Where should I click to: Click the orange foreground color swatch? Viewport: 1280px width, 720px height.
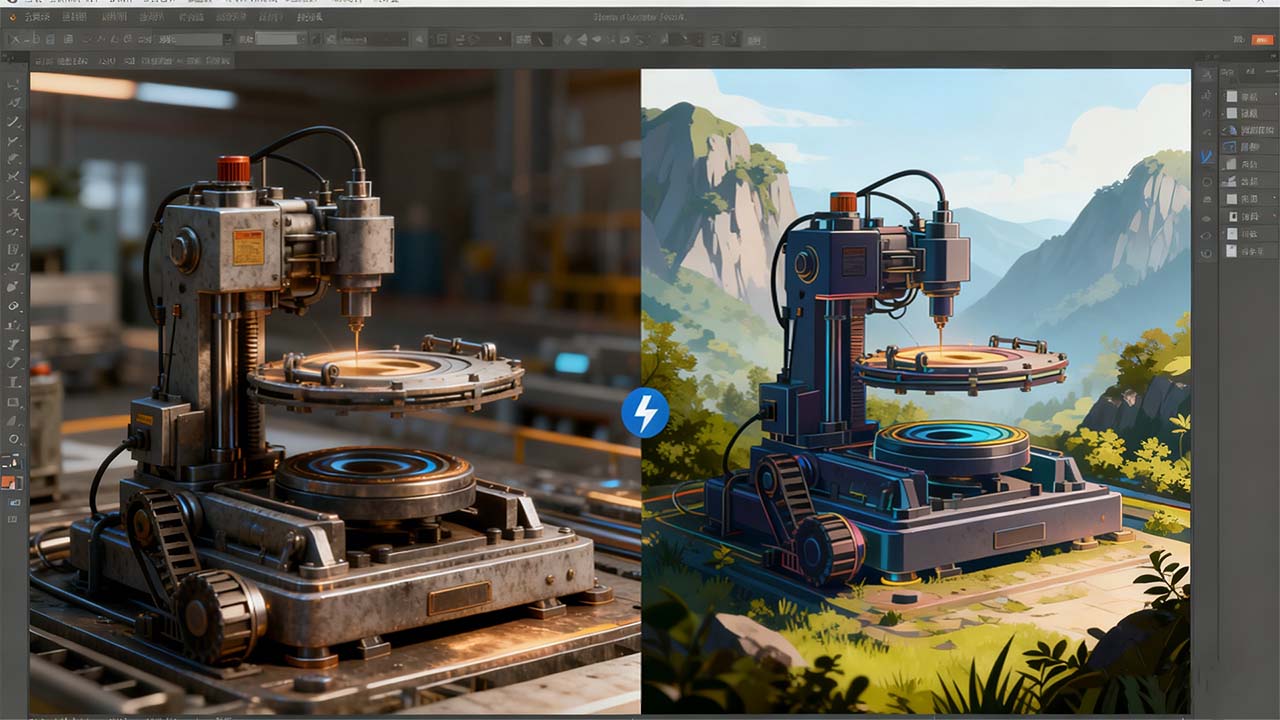pos(9,482)
